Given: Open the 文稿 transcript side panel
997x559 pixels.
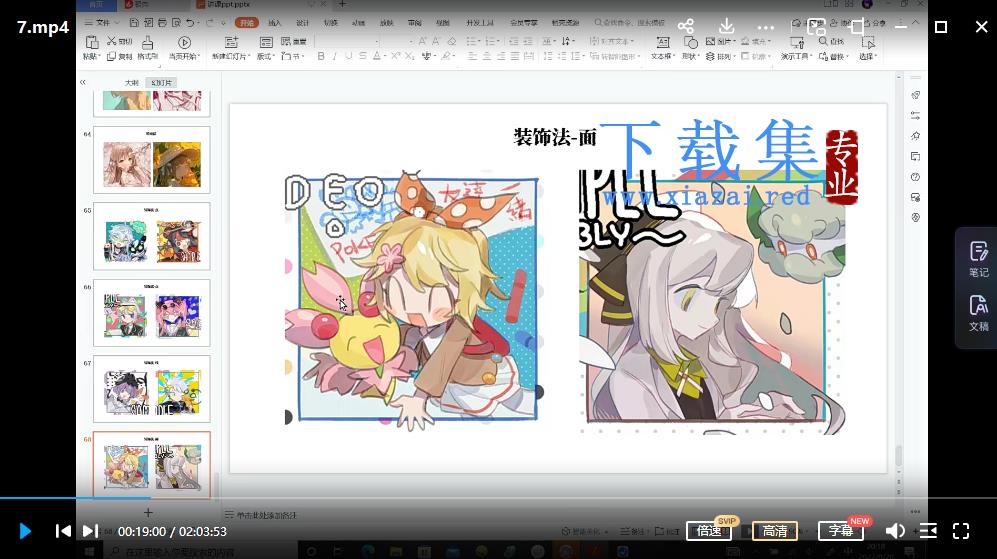Looking at the screenshot, I should (979, 313).
